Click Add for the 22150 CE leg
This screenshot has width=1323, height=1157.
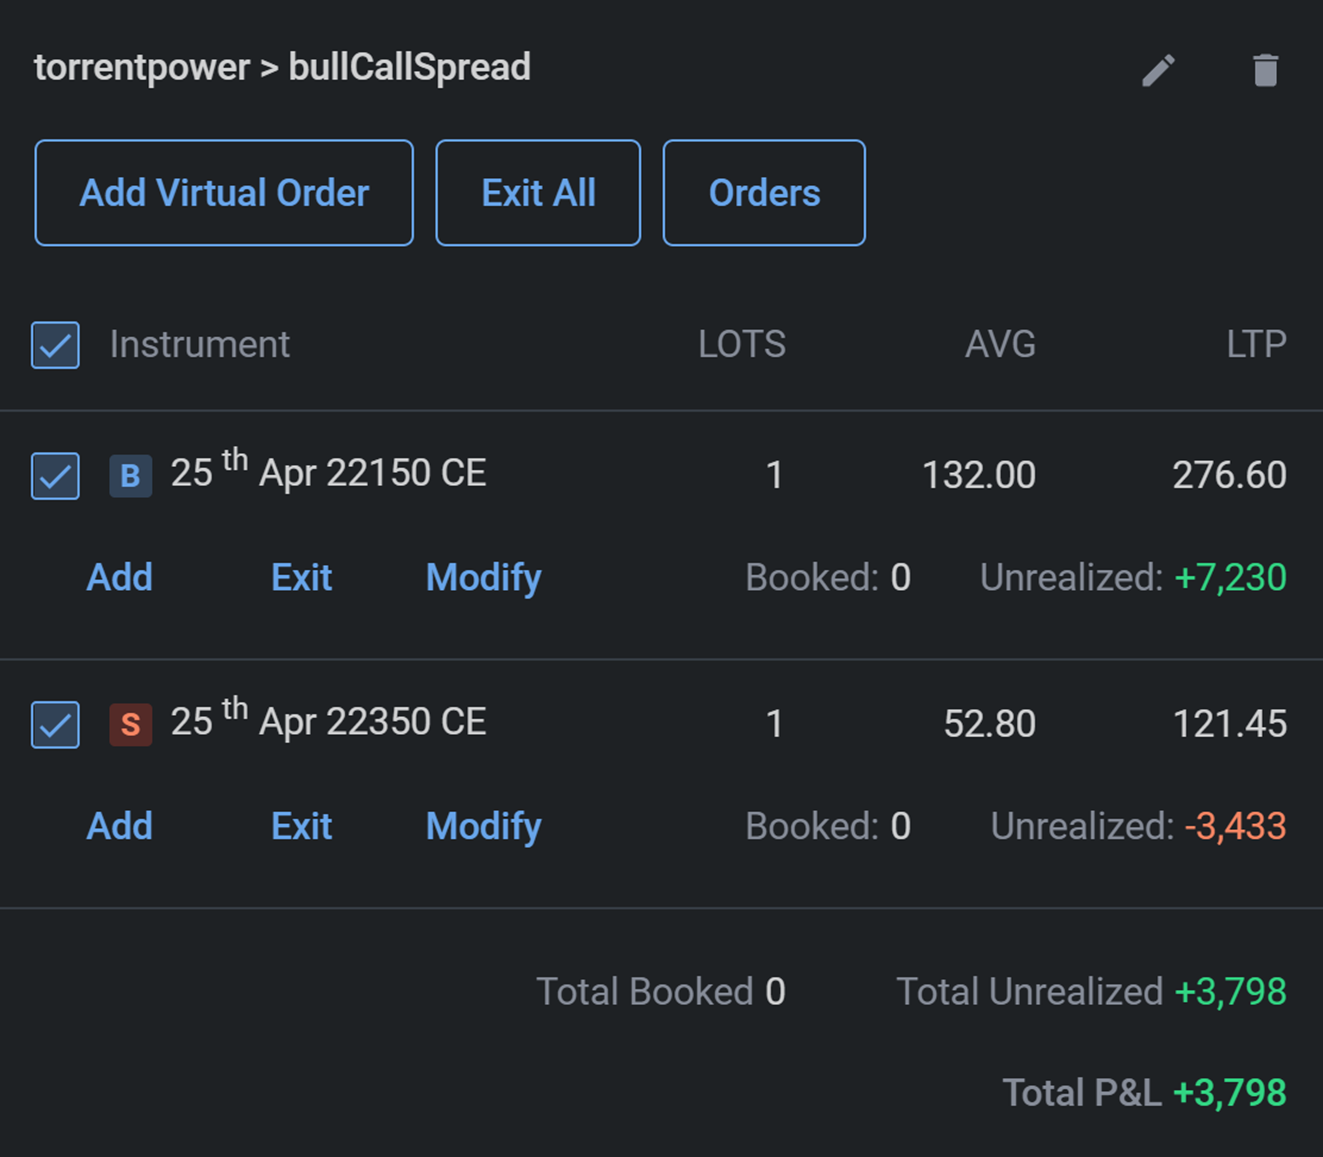(119, 577)
